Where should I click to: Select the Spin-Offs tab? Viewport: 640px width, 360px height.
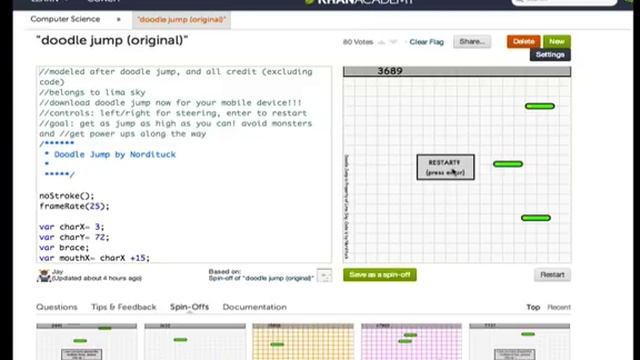point(189,307)
